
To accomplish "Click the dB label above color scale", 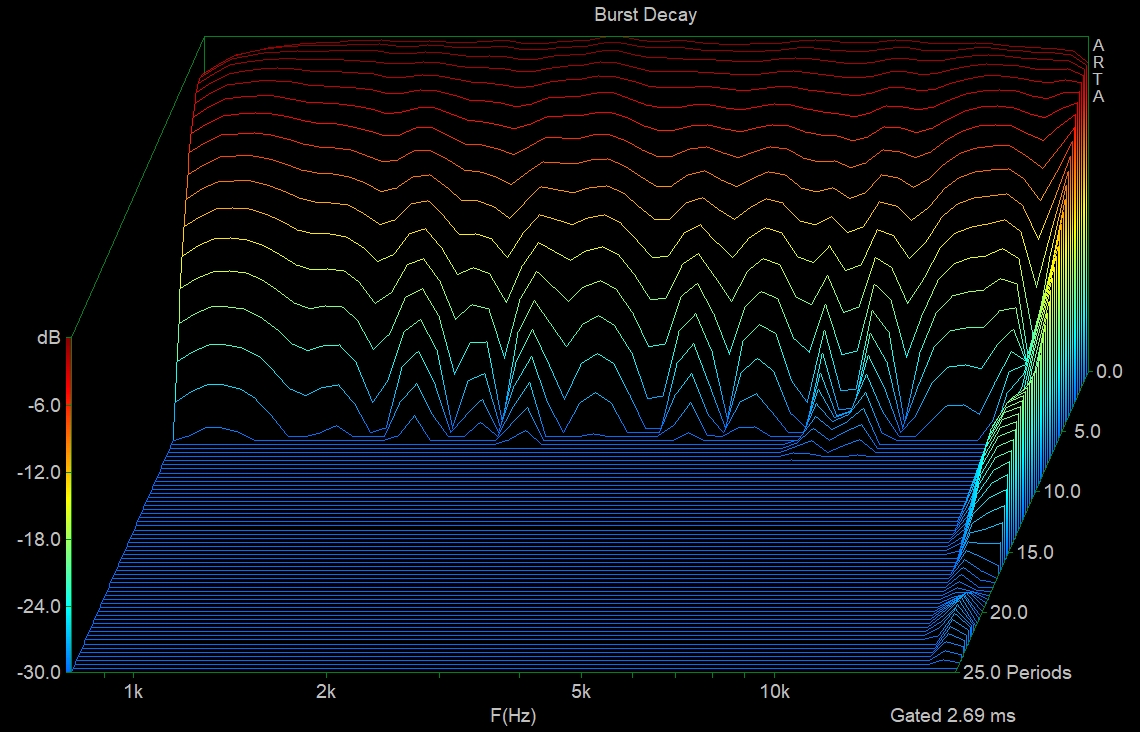I will tap(49, 337).
